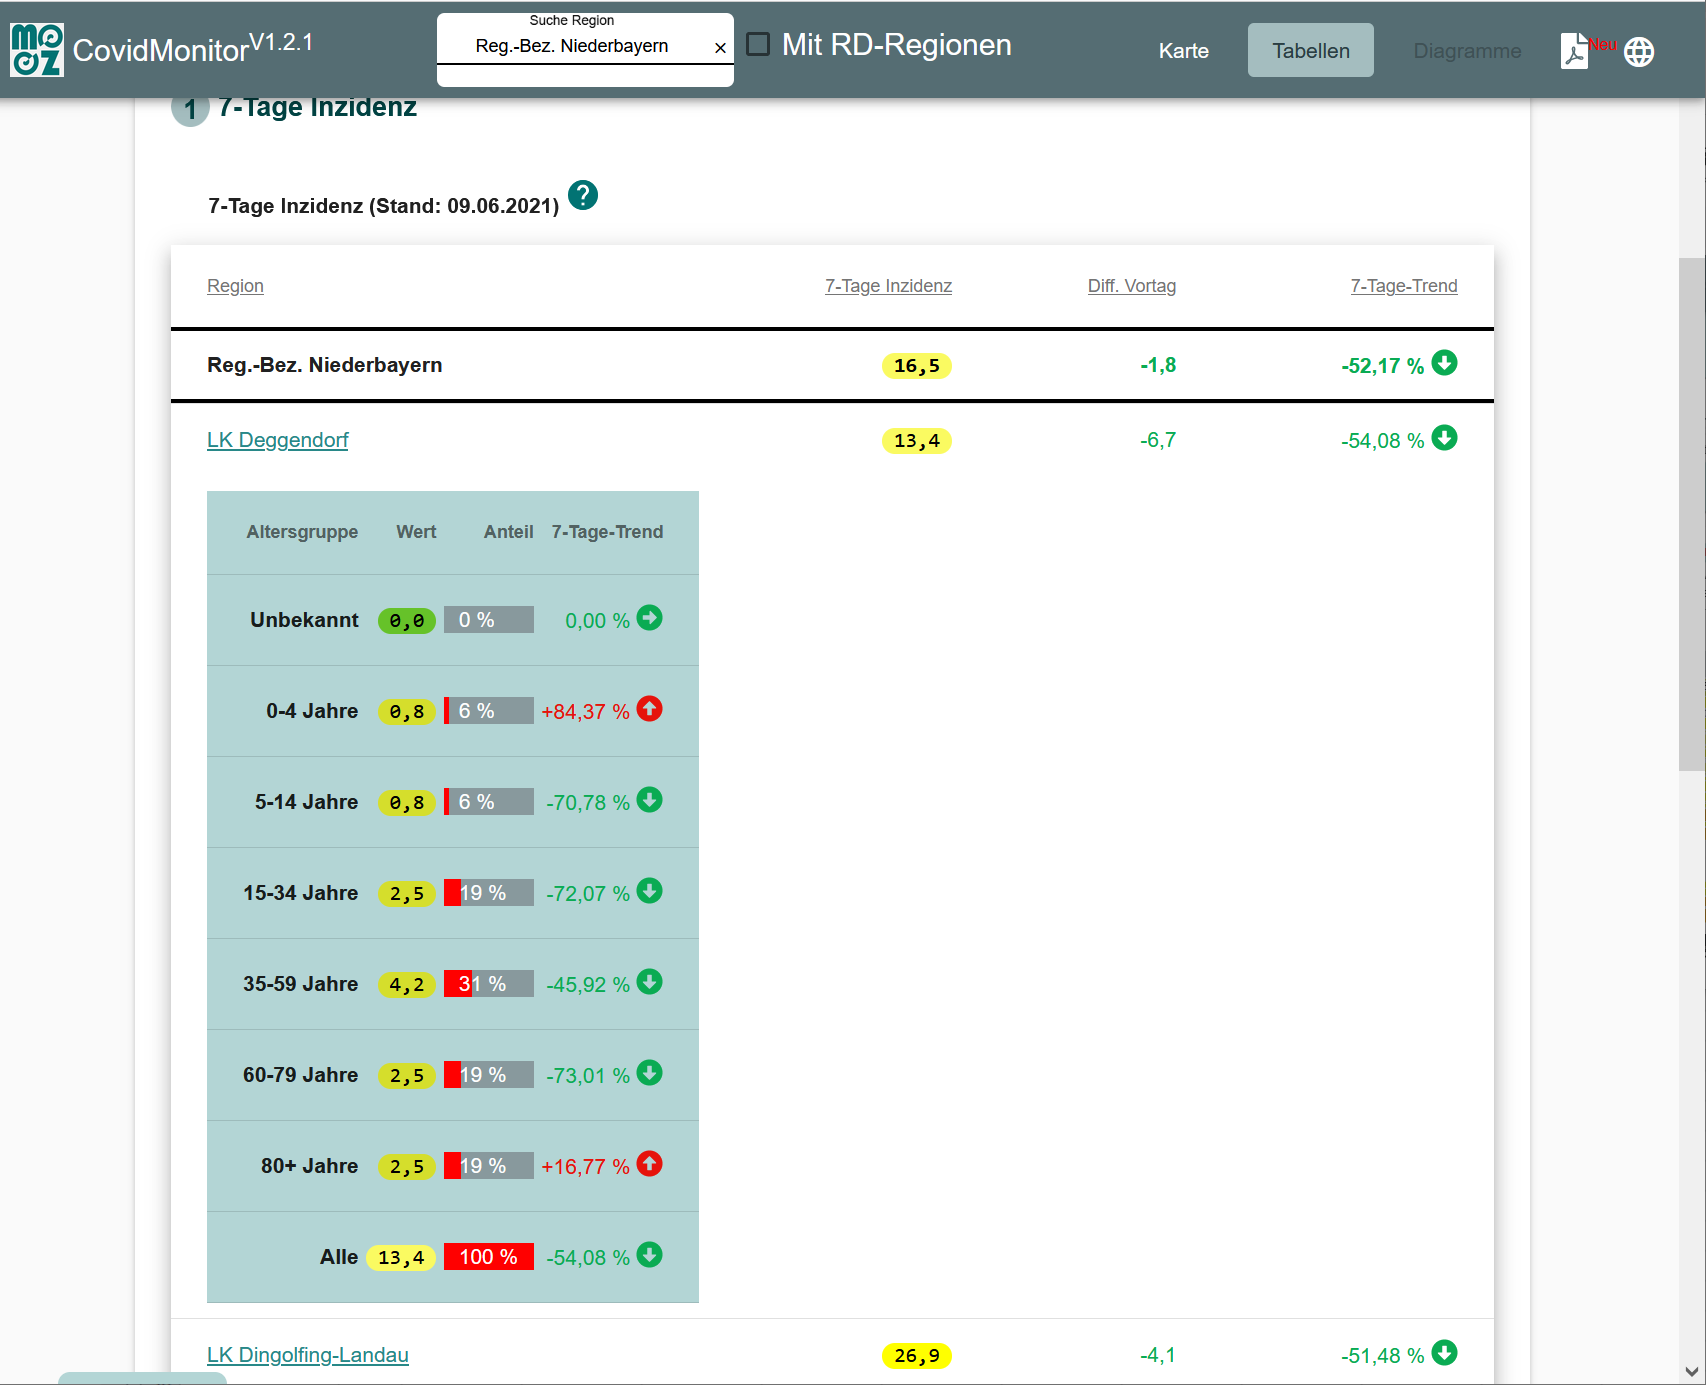Viewport: 1706px width, 1385px height.
Task: Open the LK Dingolfing-Landau link
Action: (308, 1355)
